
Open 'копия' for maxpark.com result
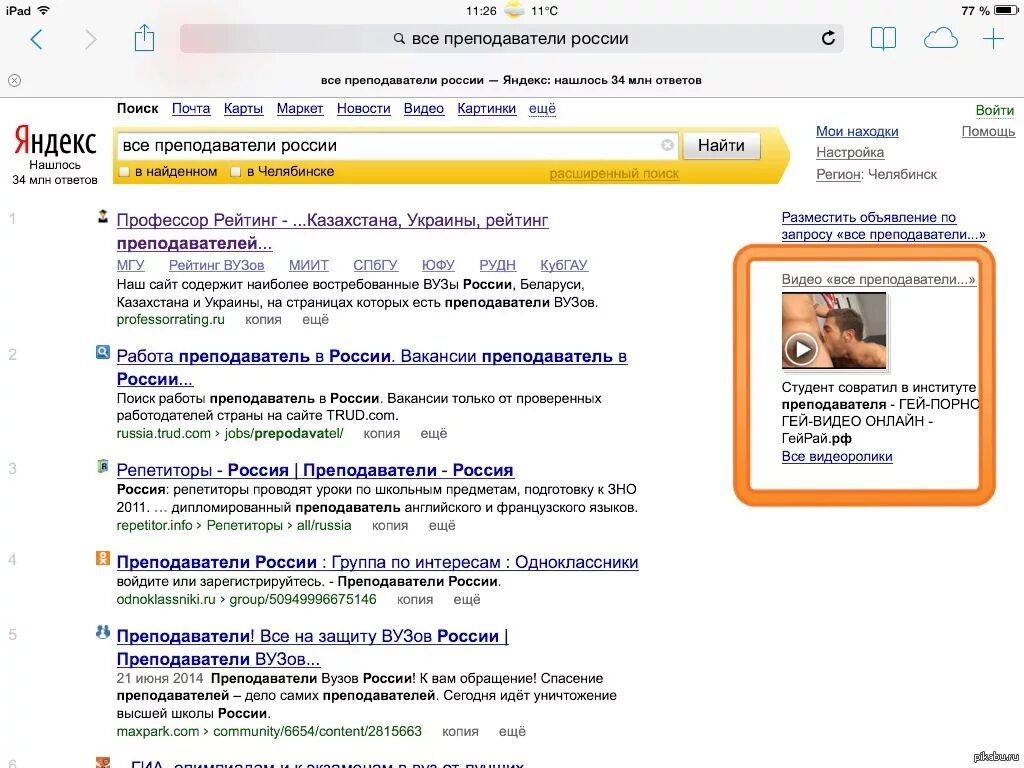click(x=460, y=731)
